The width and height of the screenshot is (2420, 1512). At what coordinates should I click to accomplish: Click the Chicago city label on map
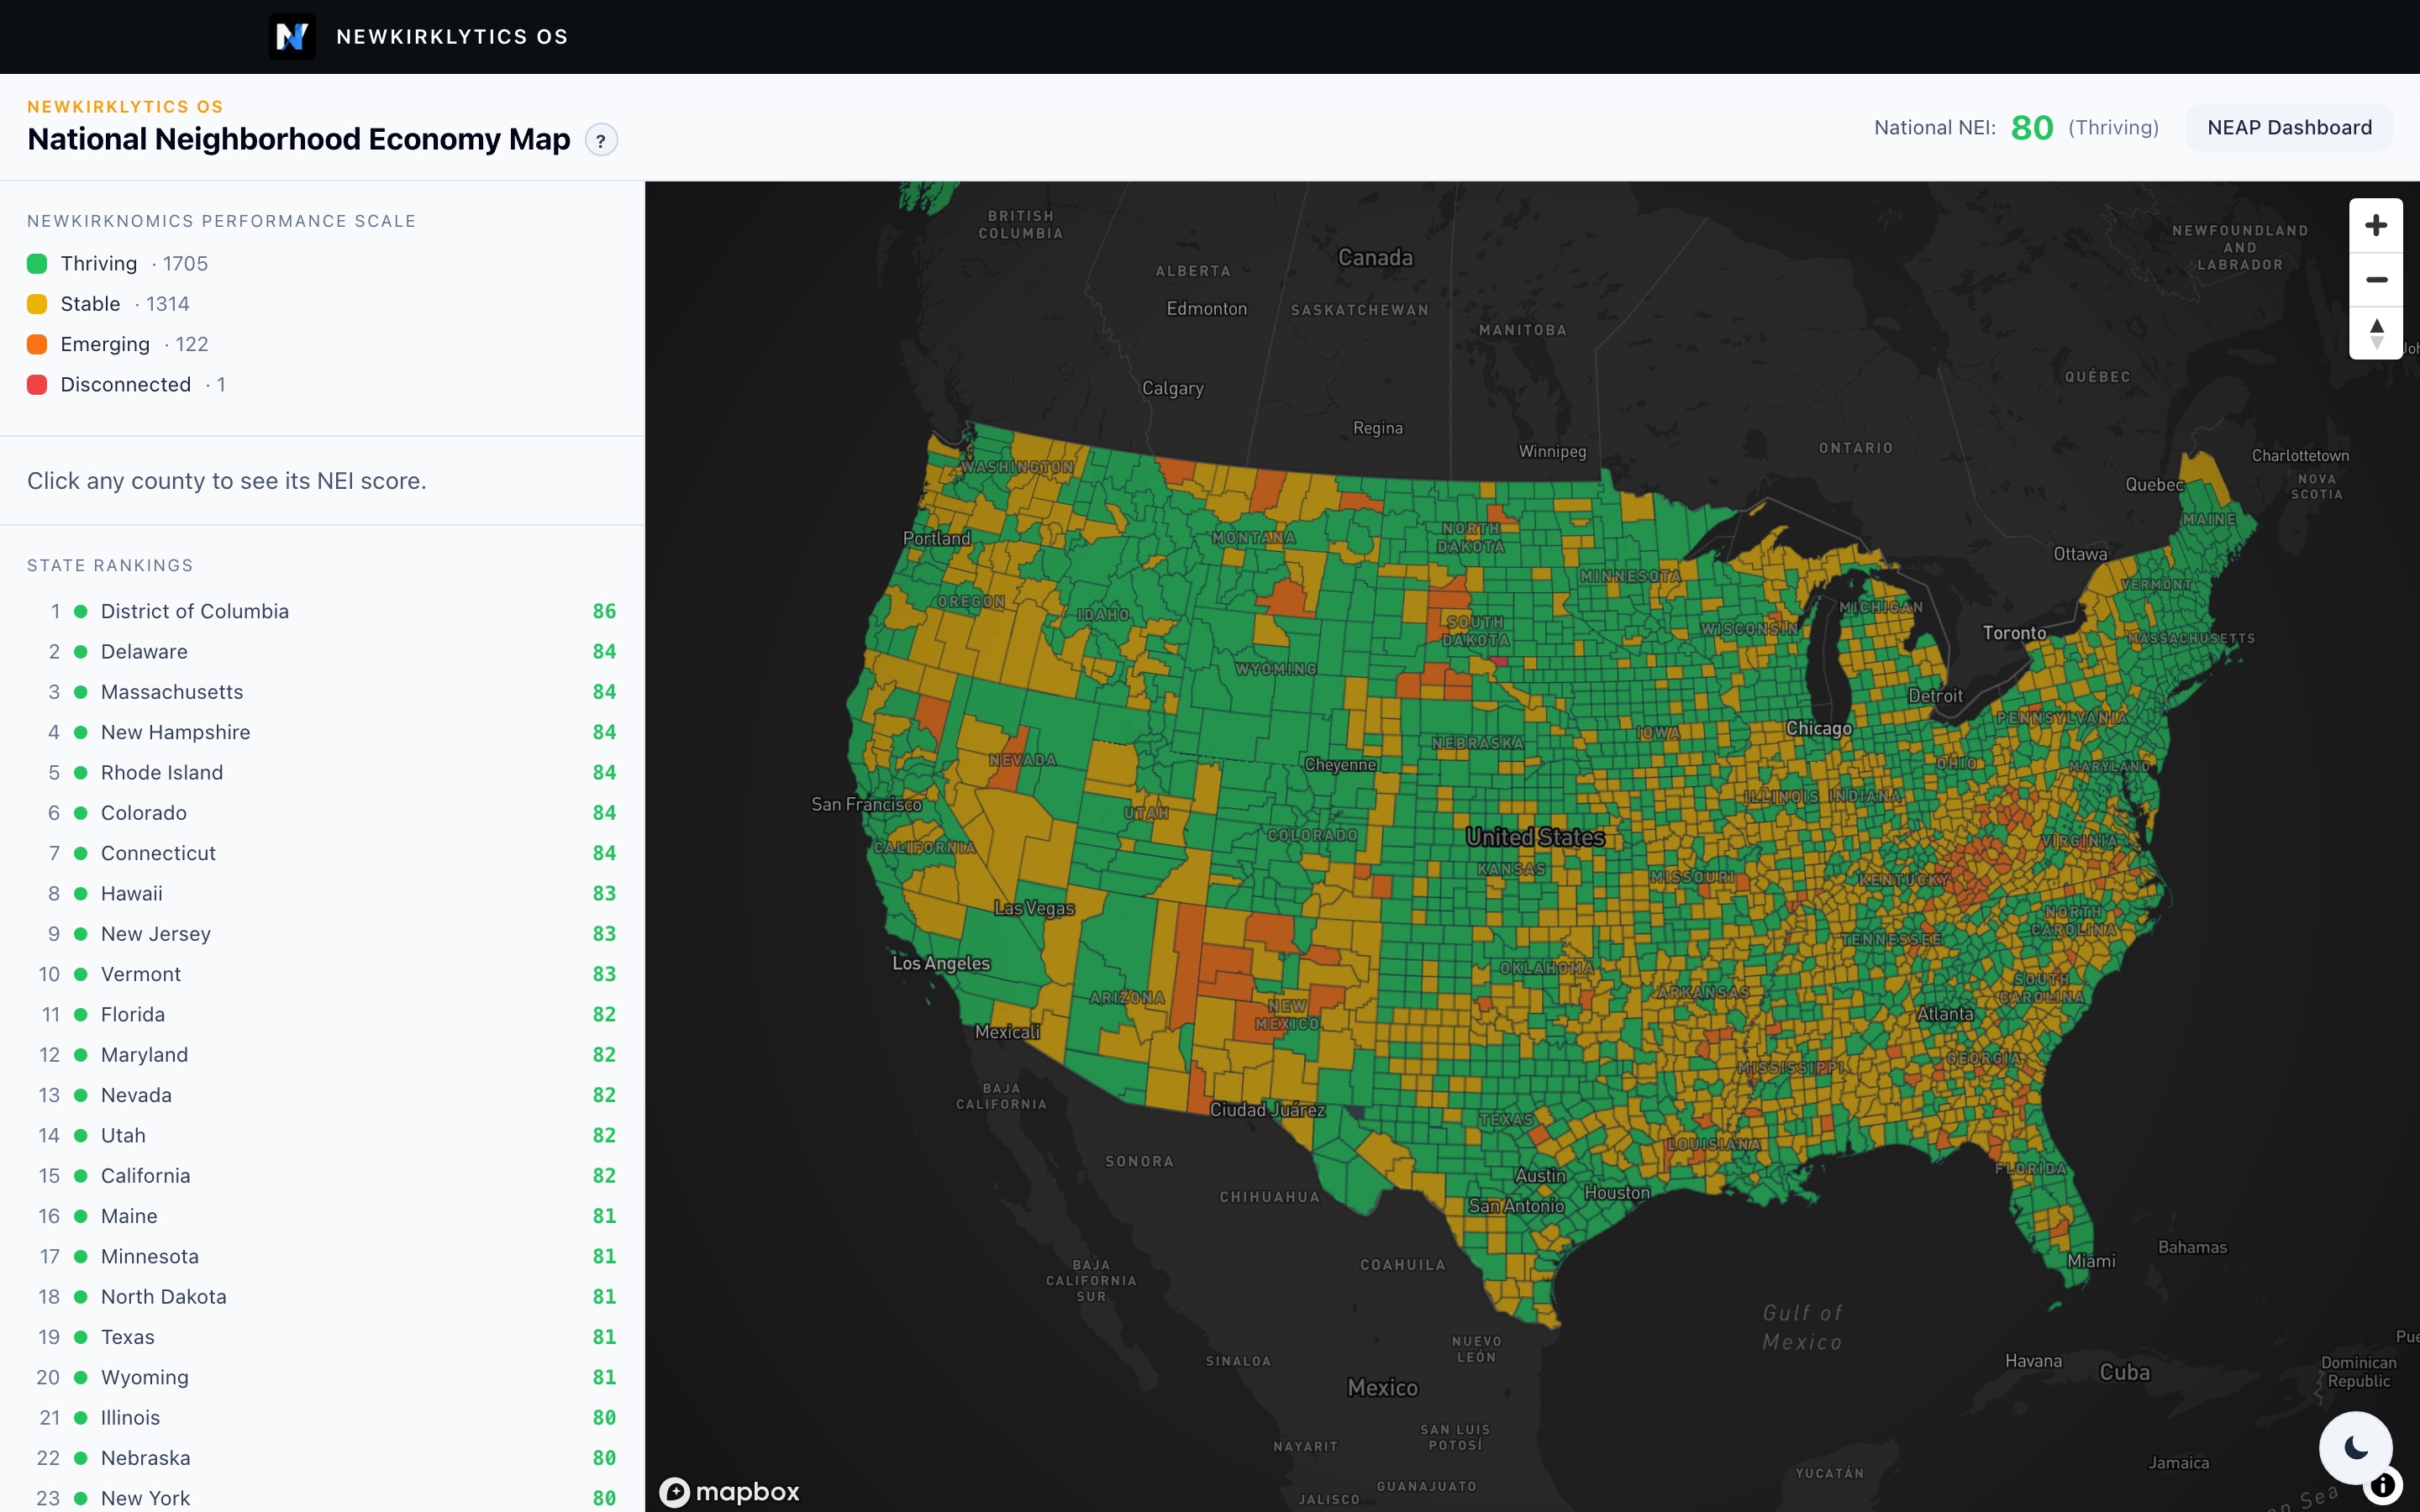coord(1819,729)
